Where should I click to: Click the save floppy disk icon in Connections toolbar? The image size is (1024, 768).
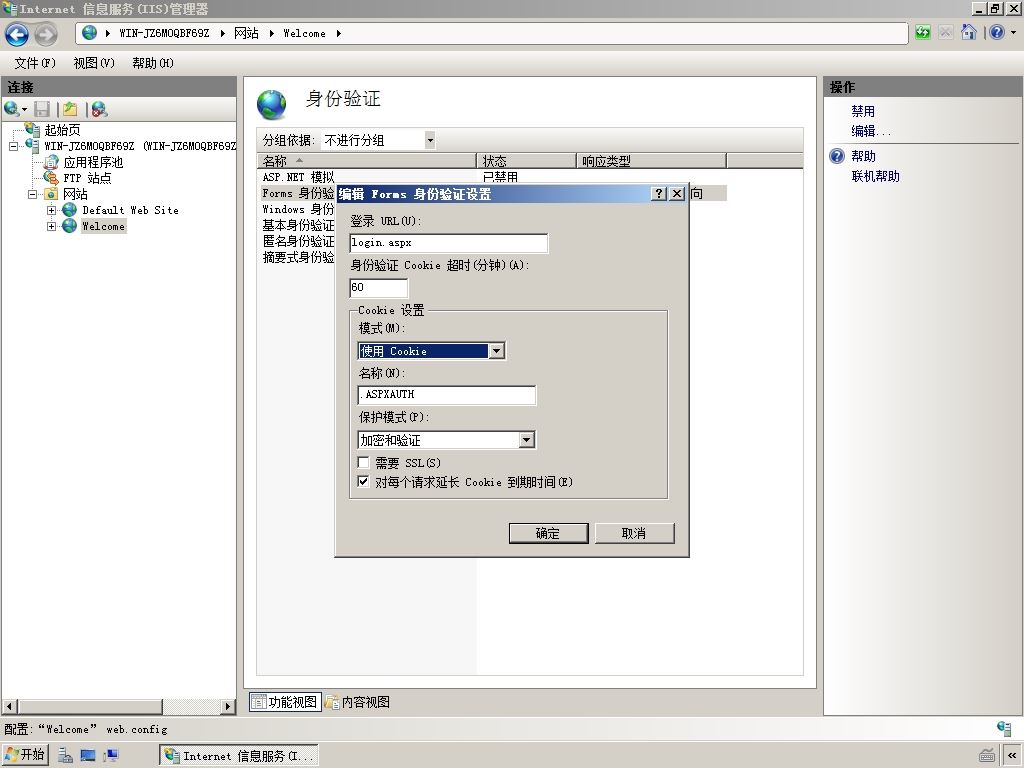click(x=42, y=109)
